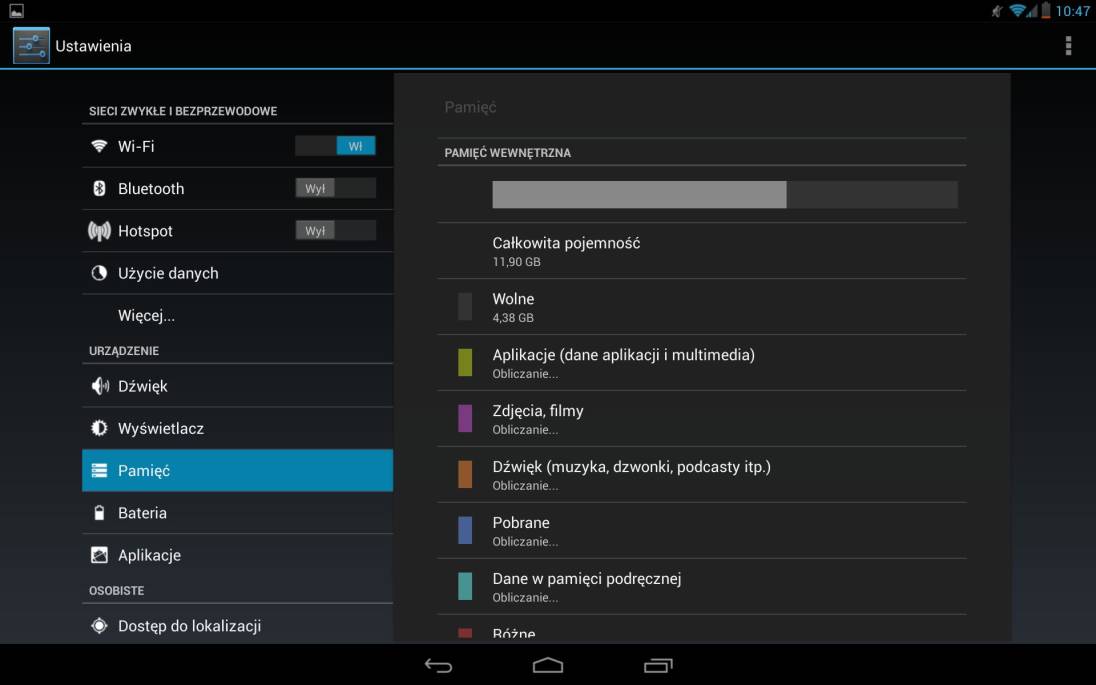
Task: Select the highlighted Pamięć entry
Action: (238, 470)
